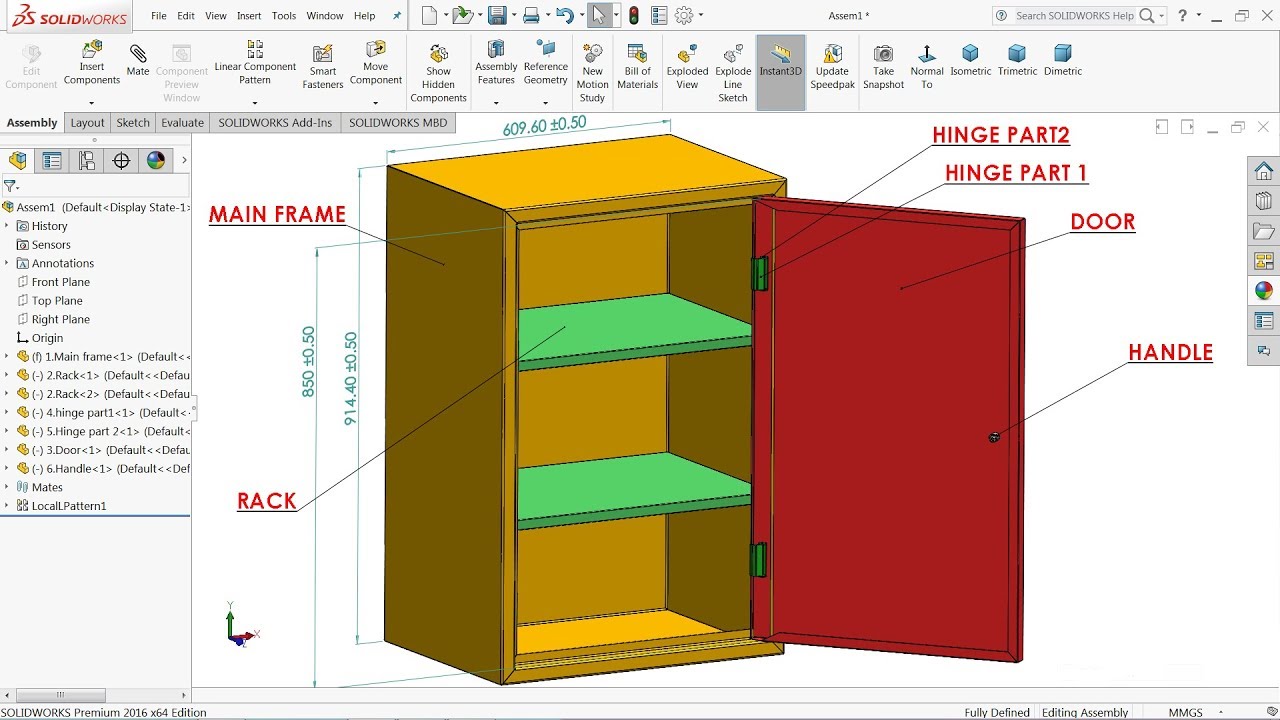This screenshot has height=720, width=1280.
Task: Expand the Mates folder
Action: click(x=7, y=487)
